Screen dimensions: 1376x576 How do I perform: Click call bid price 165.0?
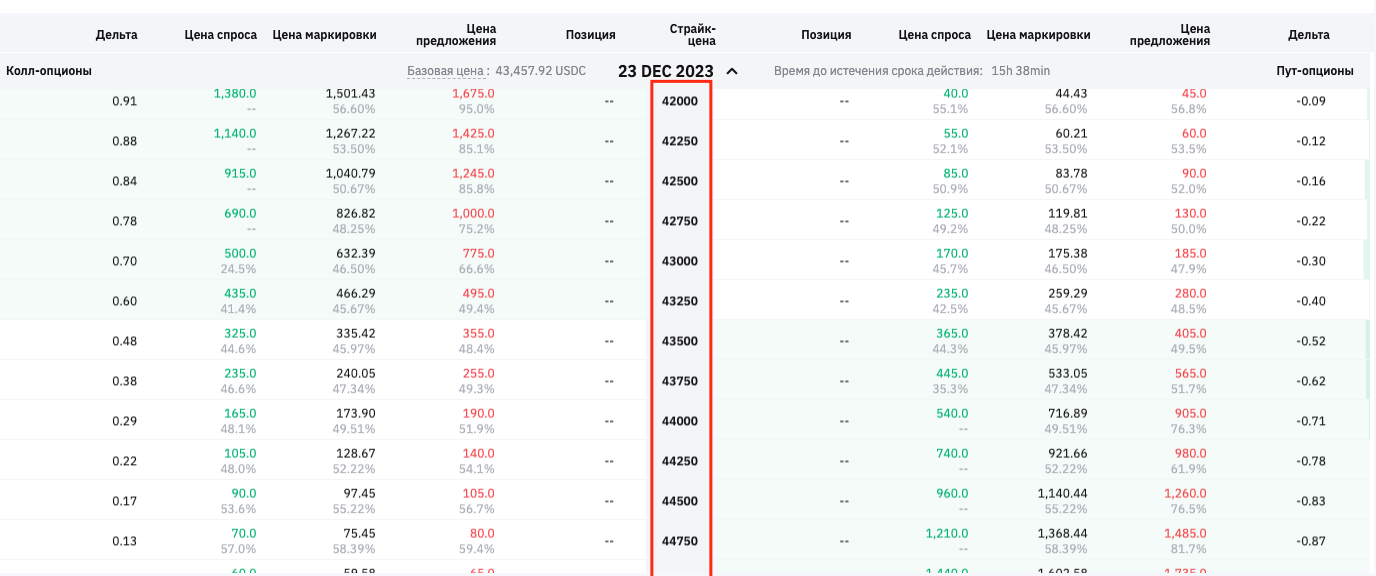click(240, 413)
